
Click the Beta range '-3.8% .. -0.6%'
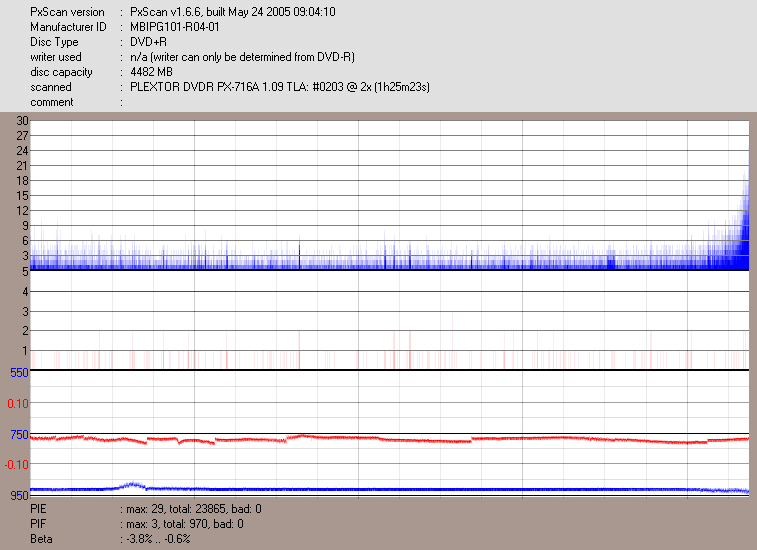coord(158,539)
